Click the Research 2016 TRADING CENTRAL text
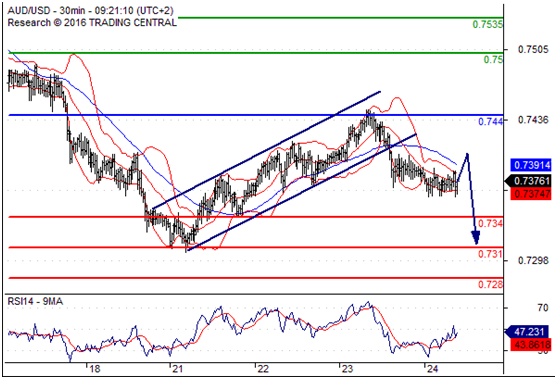The height and width of the screenshot is (379, 557). 92,23
